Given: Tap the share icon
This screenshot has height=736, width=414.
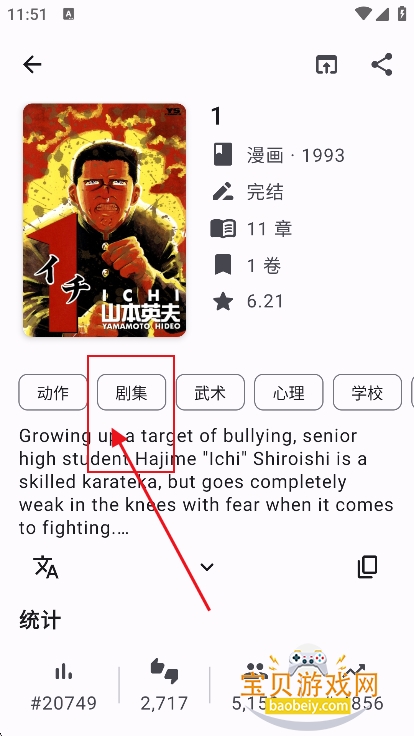Looking at the screenshot, I should pos(382,64).
